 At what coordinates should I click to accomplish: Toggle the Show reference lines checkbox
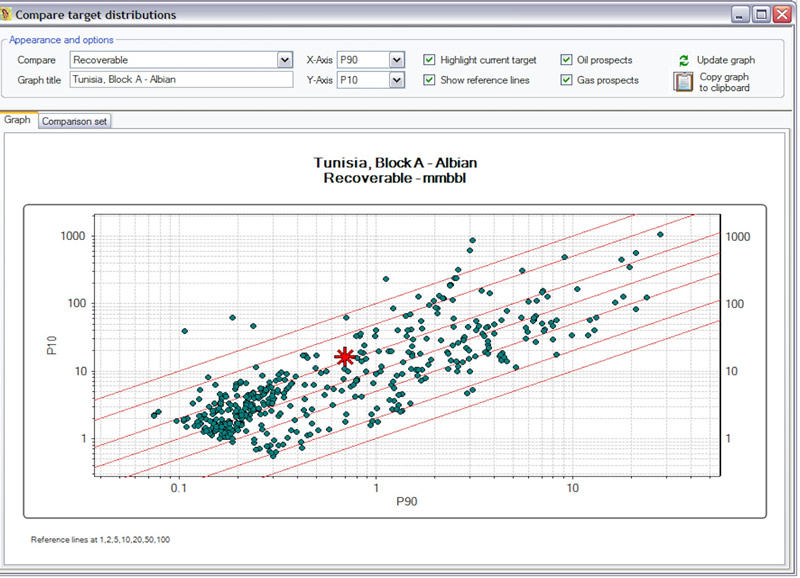pyautogui.click(x=429, y=80)
